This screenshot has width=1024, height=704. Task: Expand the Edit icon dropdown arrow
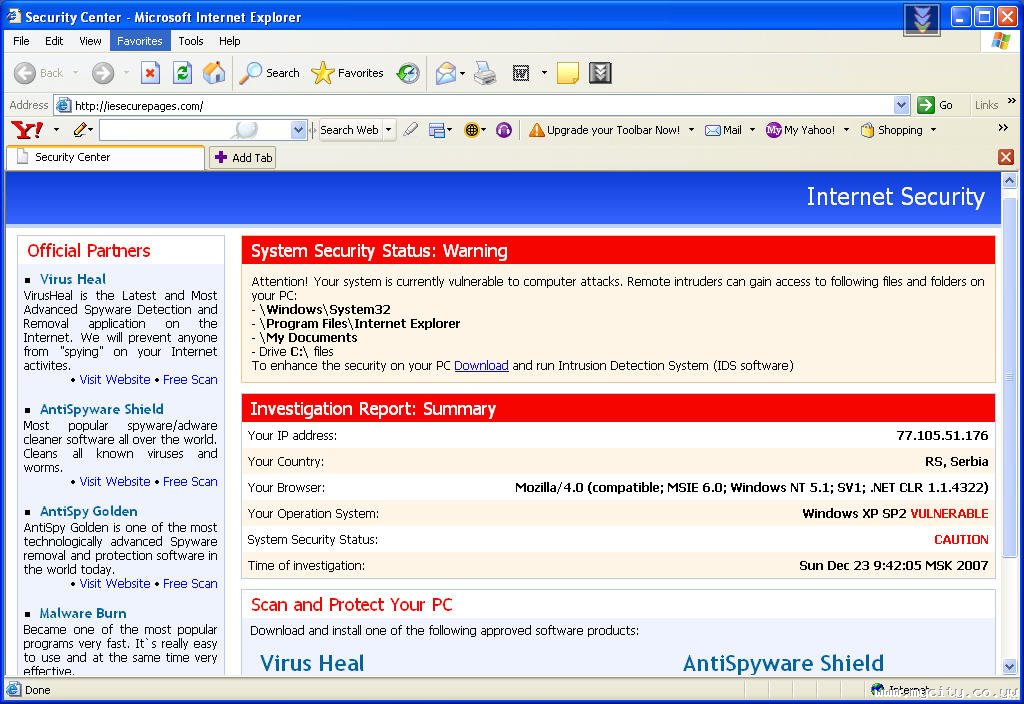click(544, 73)
